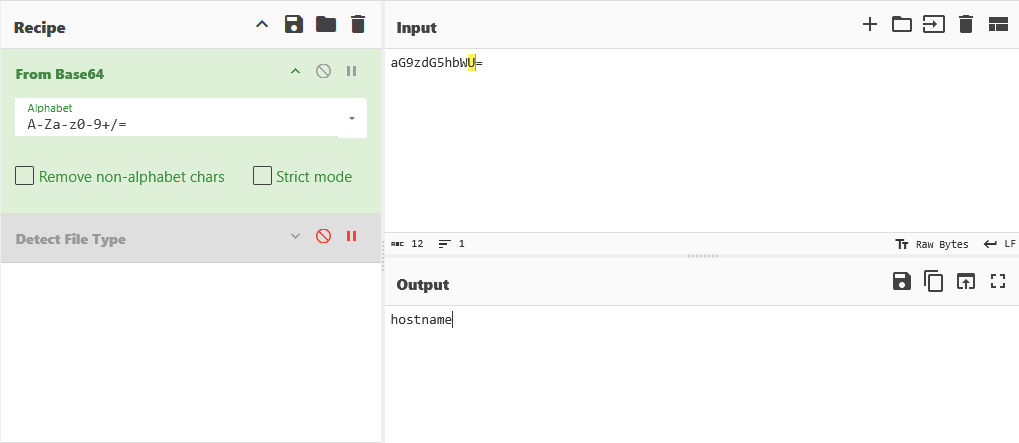Open the Alphabet dropdown
This screenshot has height=443, width=1019.
[x=351, y=118]
